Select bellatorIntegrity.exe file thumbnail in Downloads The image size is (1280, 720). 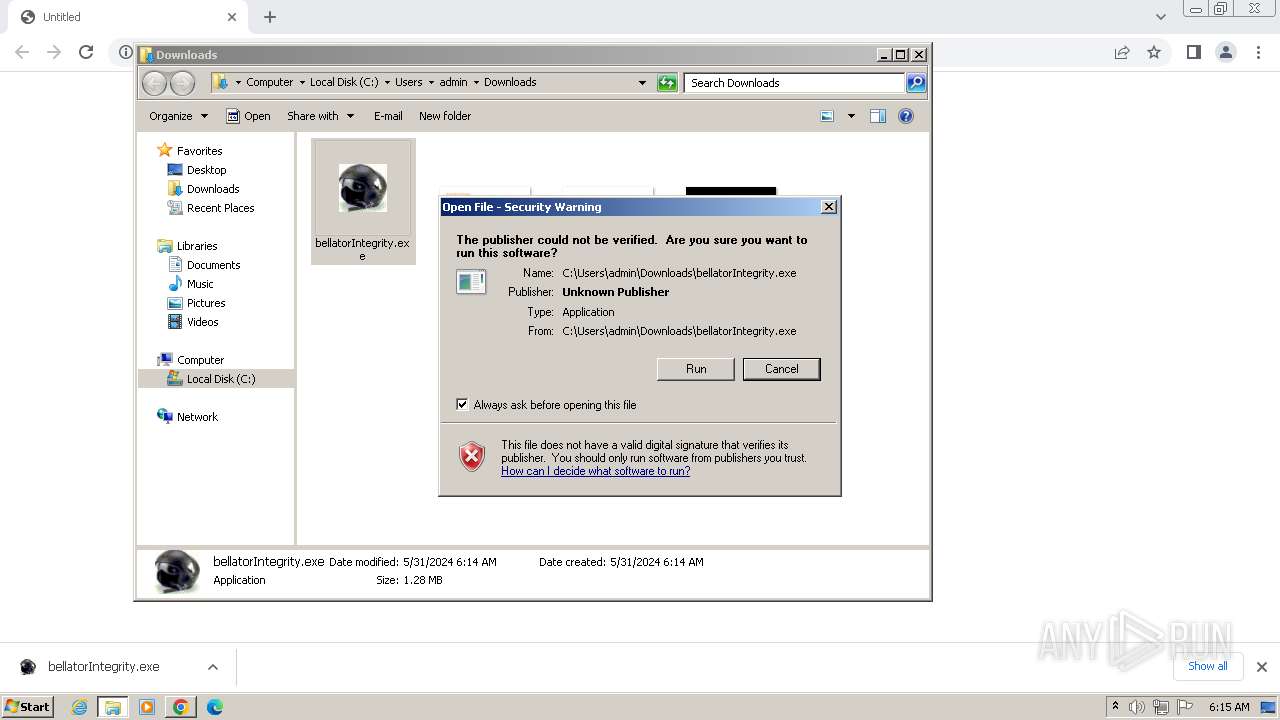362,201
